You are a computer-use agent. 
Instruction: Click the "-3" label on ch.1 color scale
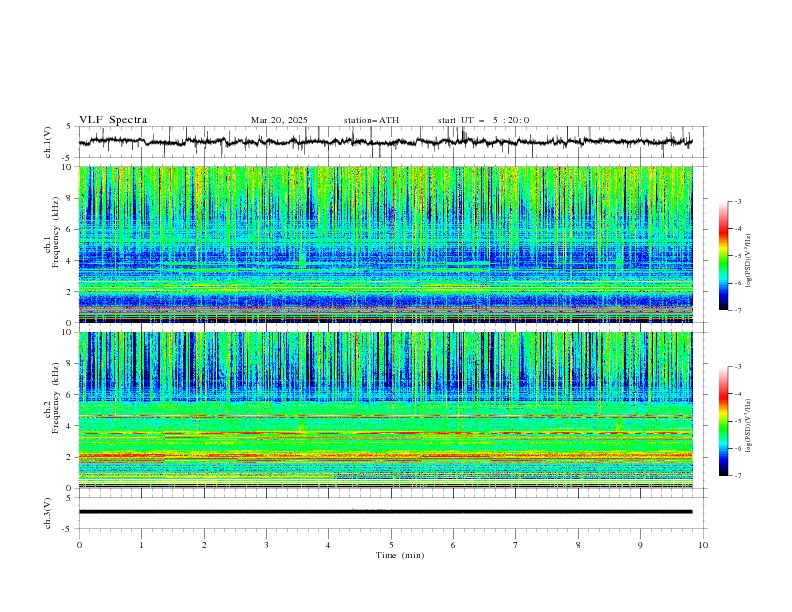pyautogui.click(x=738, y=201)
